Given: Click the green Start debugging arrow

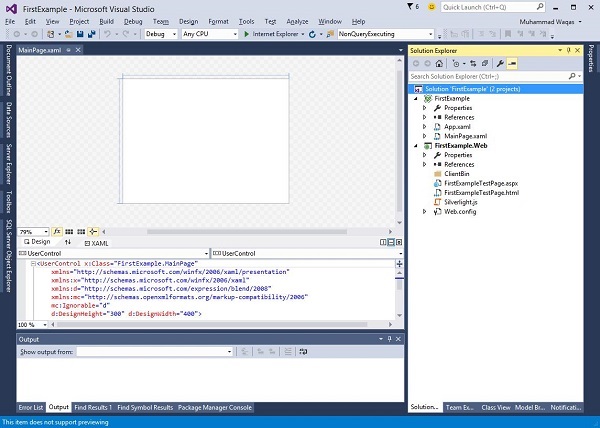Looking at the screenshot, I should pyautogui.click(x=248, y=34).
